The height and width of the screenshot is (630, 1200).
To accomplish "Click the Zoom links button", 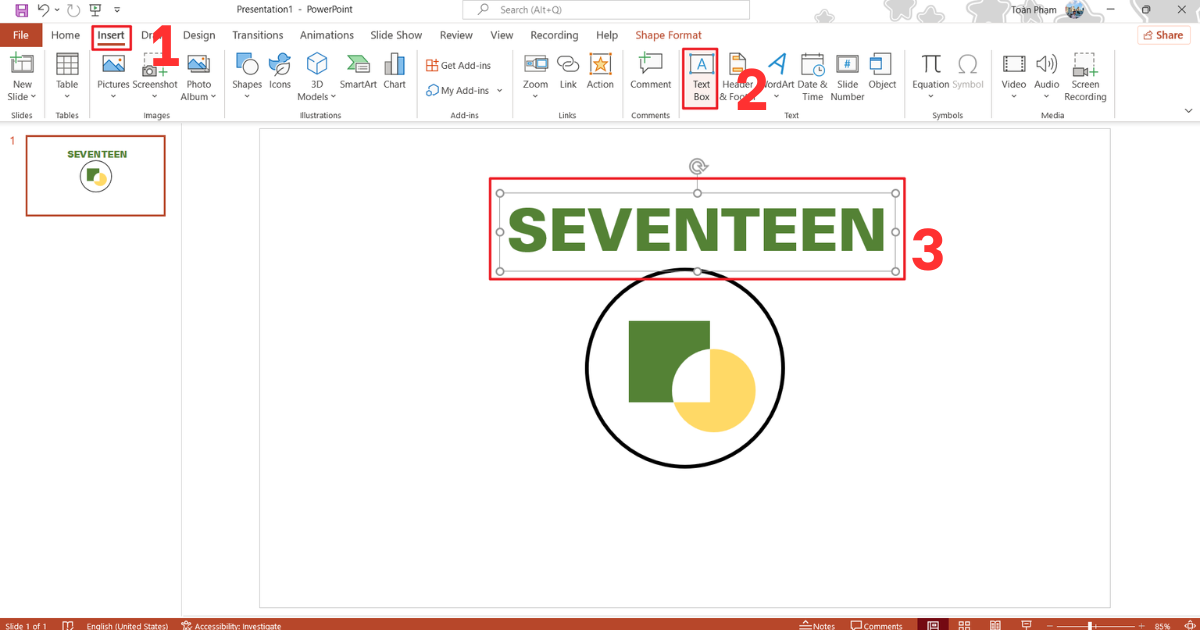I will [x=536, y=76].
